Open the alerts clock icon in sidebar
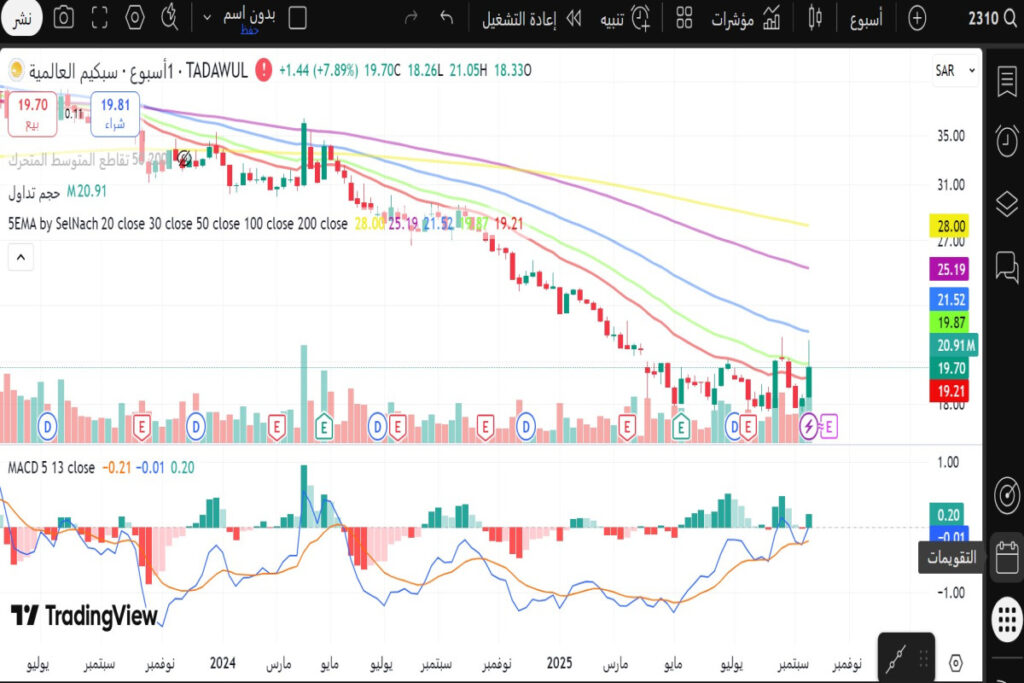Image resolution: width=1024 pixels, height=683 pixels. click(1006, 141)
